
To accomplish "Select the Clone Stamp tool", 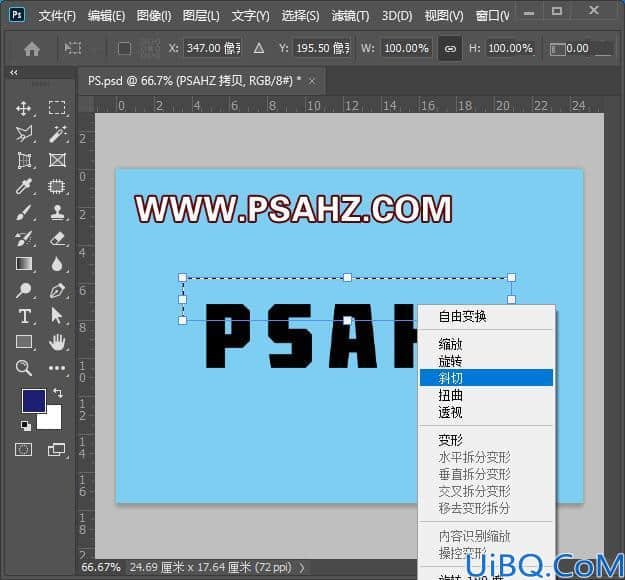I will pyautogui.click(x=57, y=212).
